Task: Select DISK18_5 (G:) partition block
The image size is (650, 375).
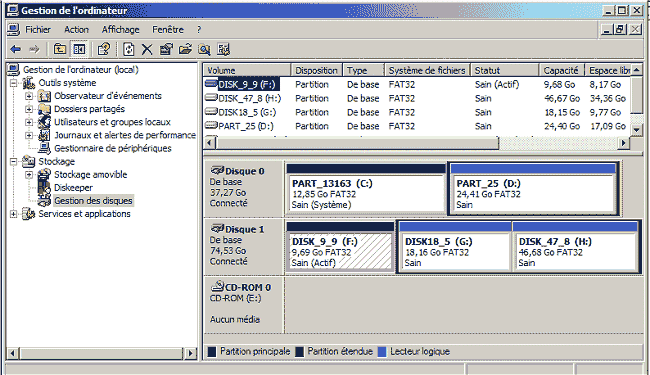Action: tap(455, 247)
